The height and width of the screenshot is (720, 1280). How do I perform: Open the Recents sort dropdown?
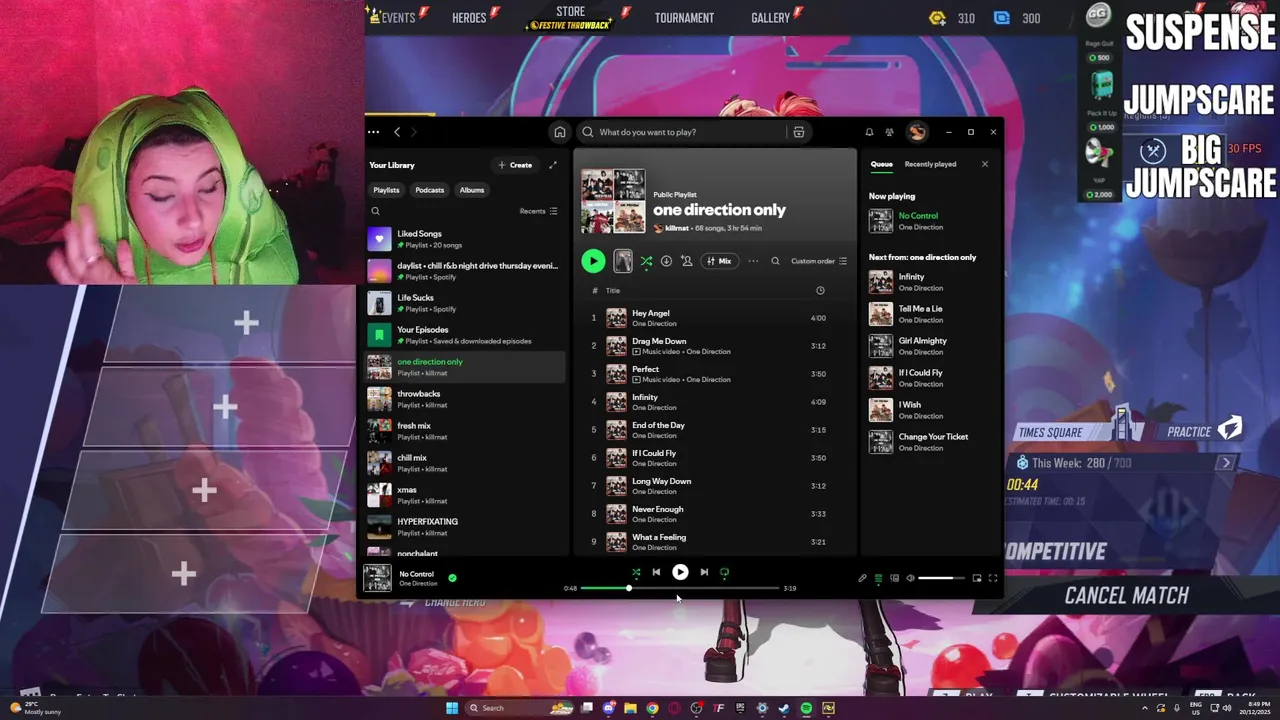538,211
